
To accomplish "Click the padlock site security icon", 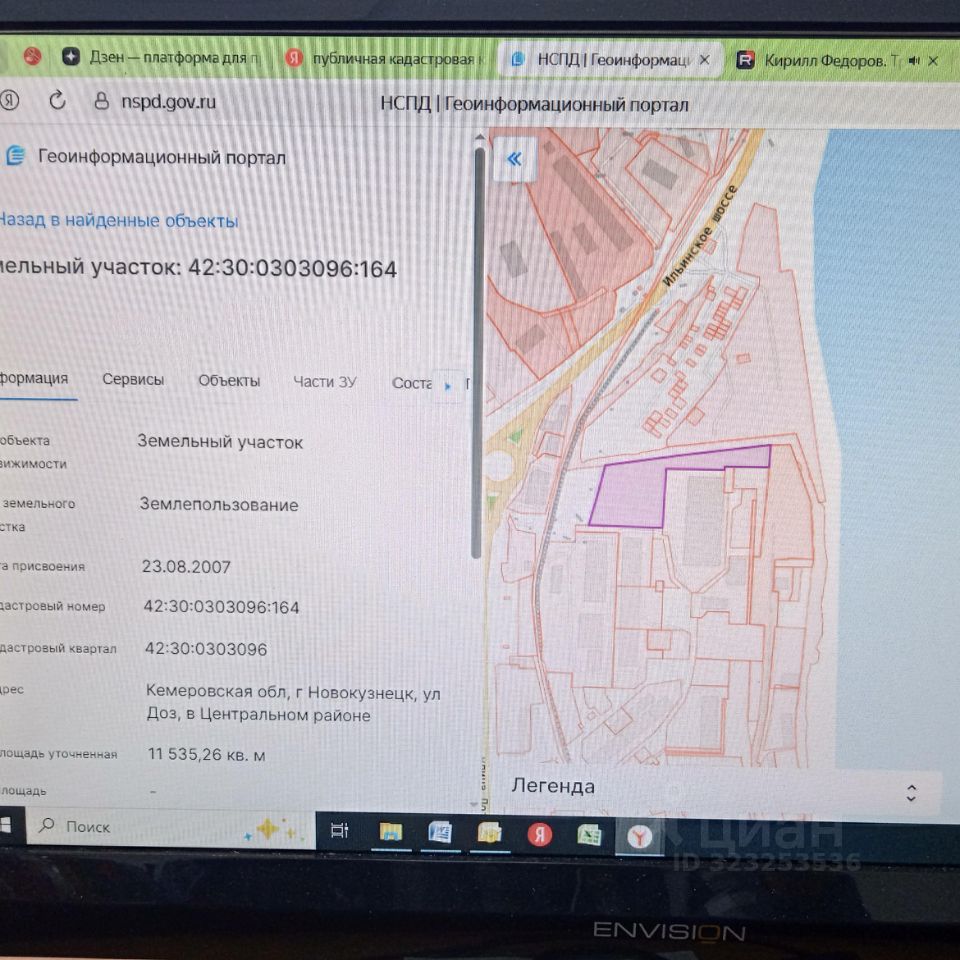I will [102, 101].
